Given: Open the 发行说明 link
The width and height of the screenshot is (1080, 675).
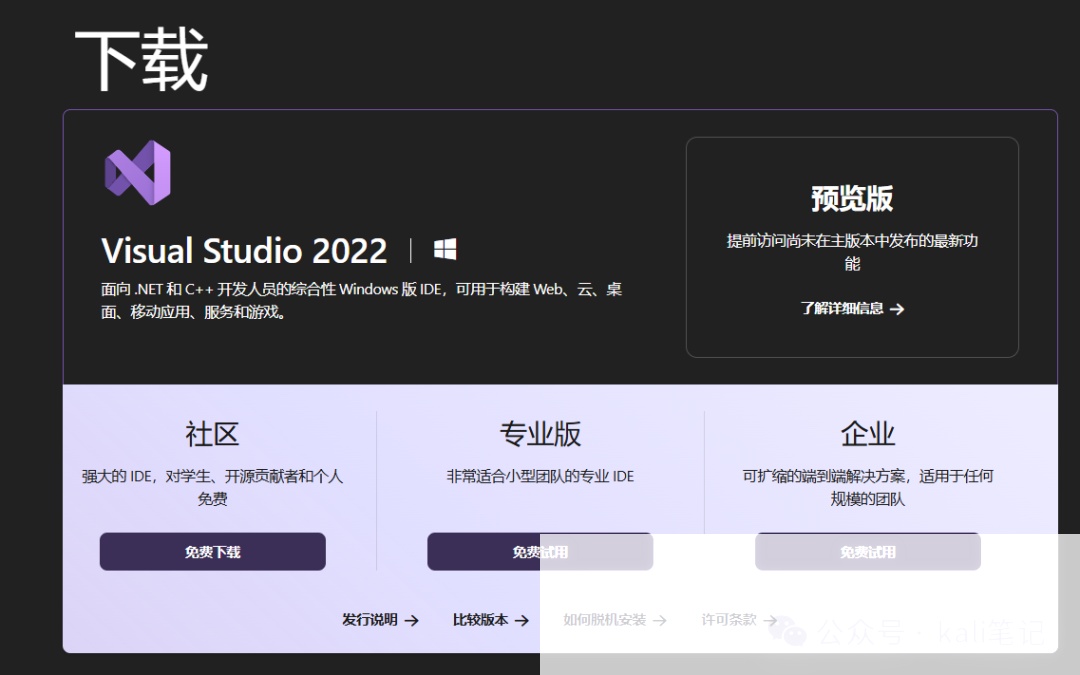Looking at the screenshot, I should pos(380,620).
